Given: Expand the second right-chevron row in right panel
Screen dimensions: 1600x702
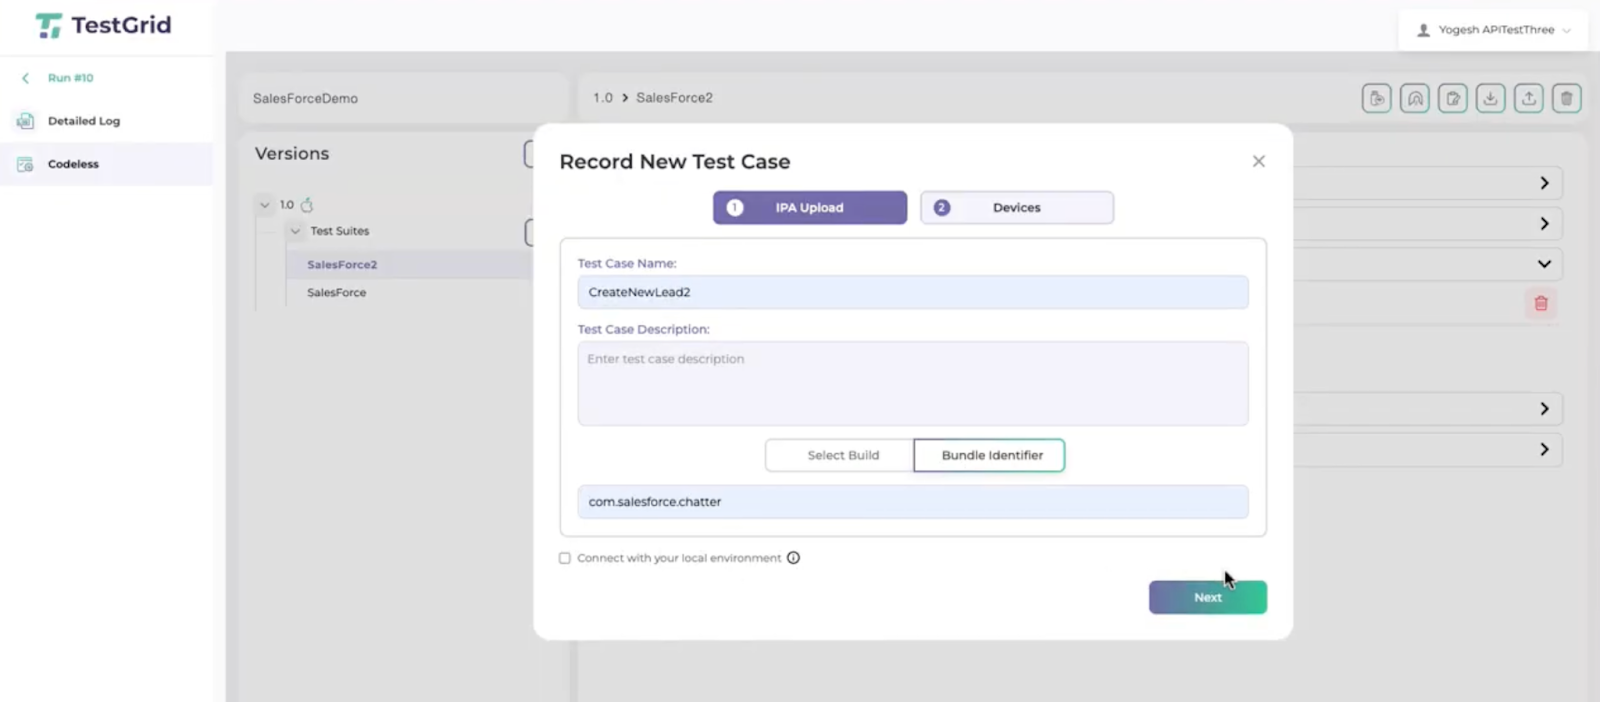Looking at the screenshot, I should coord(1544,224).
